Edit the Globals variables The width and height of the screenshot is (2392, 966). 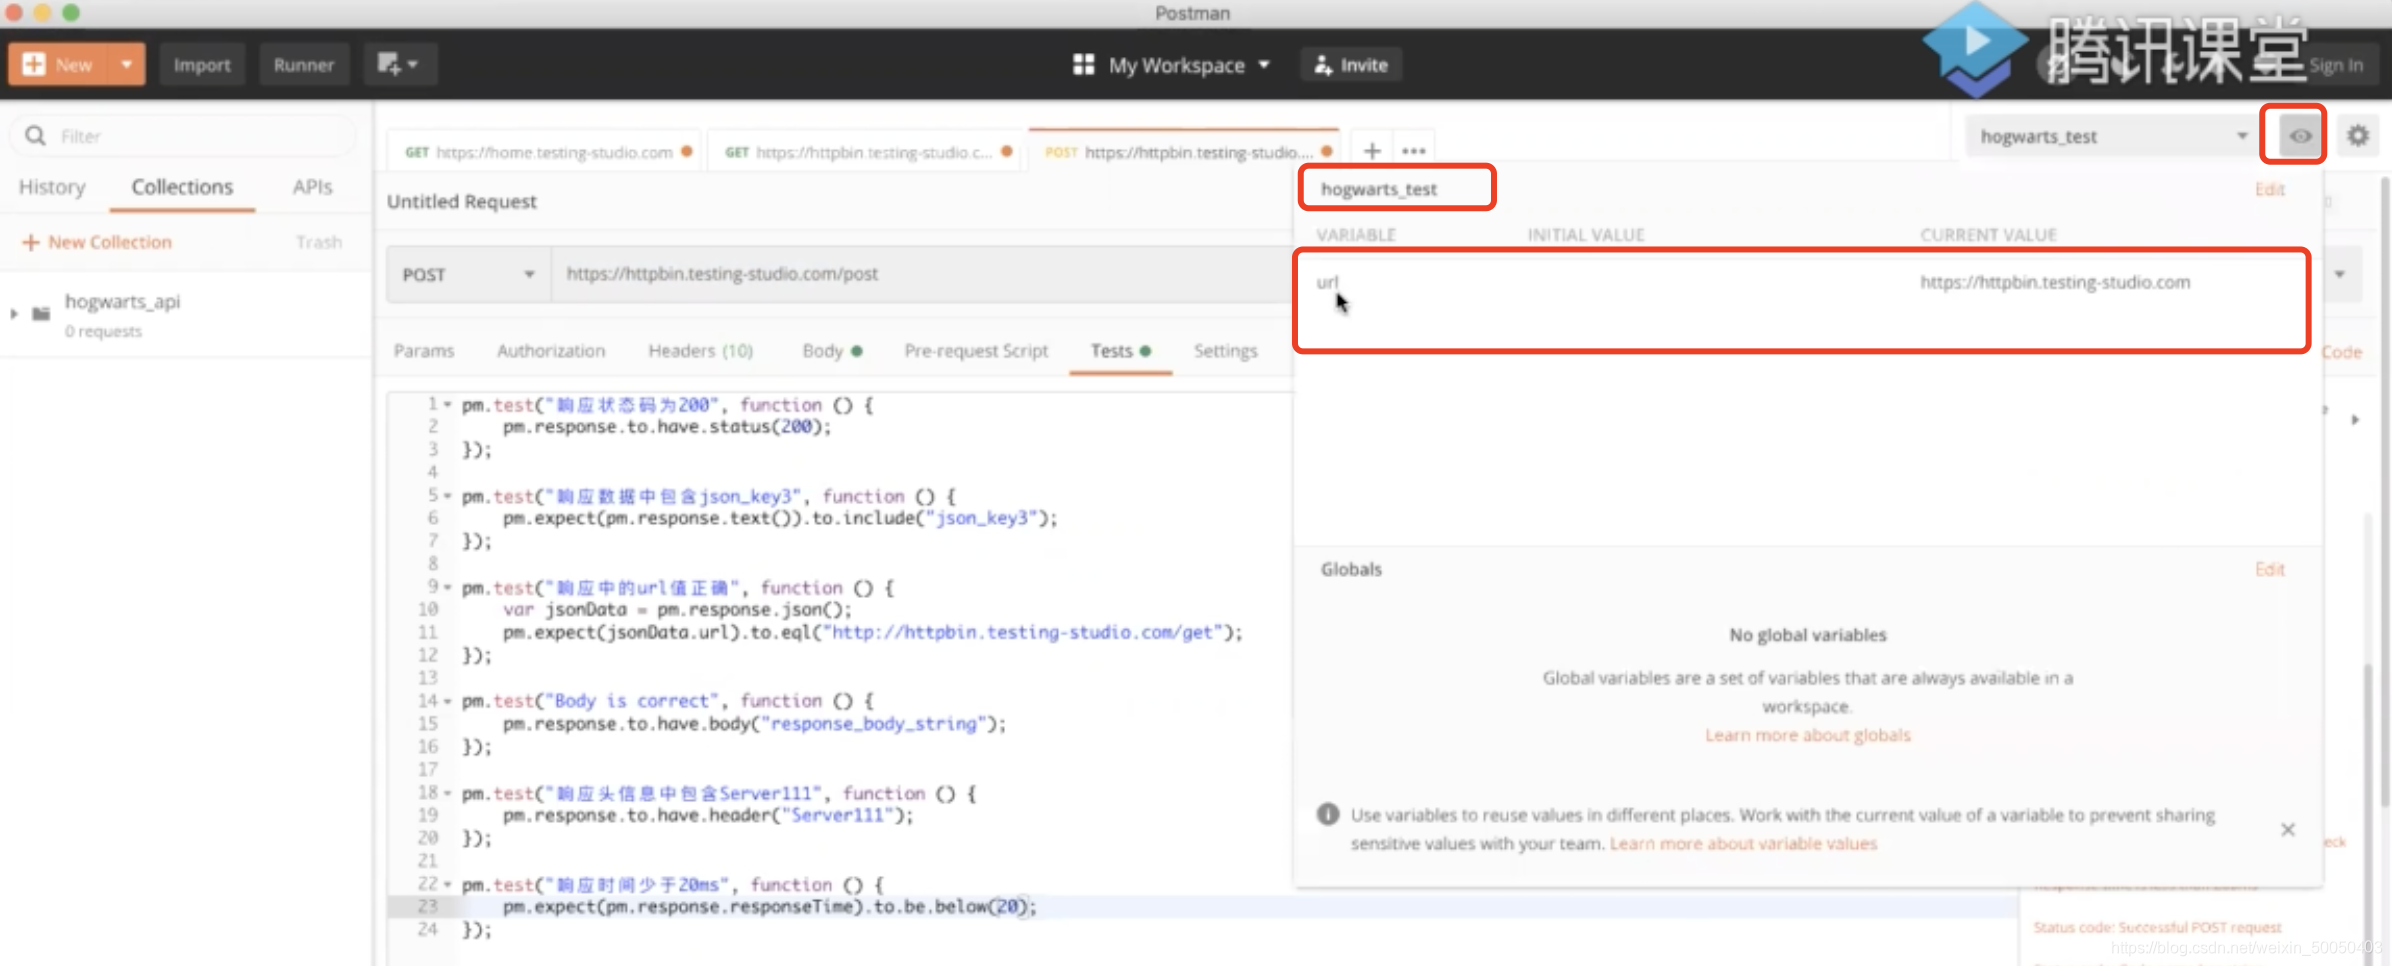pyautogui.click(x=2269, y=569)
